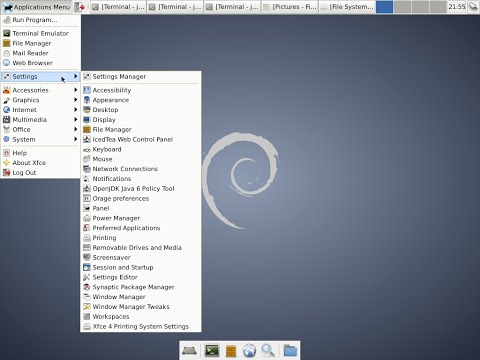
Task: Open Window Manager settings
Action: tap(141, 297)
